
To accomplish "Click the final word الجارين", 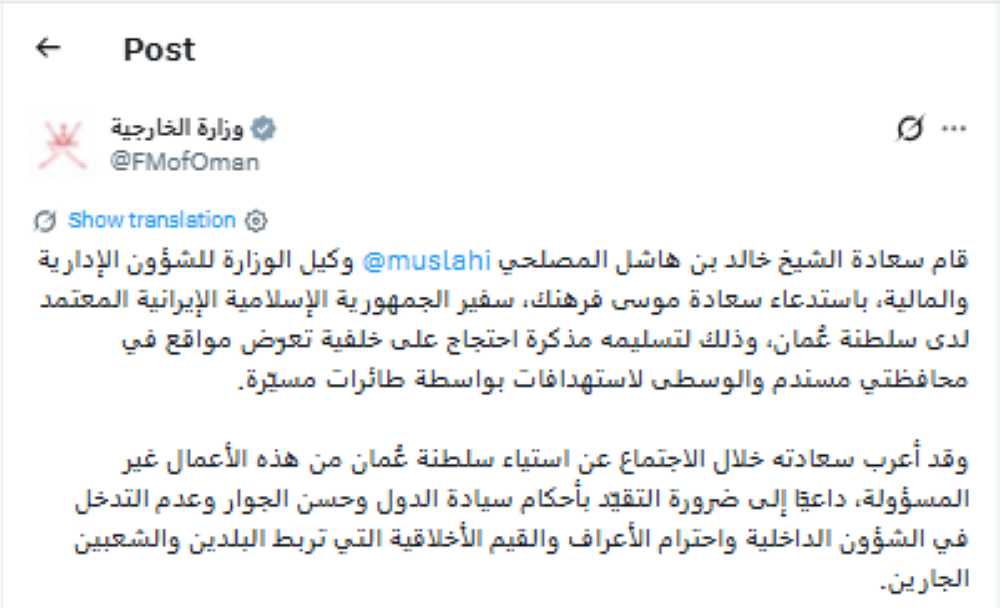I will (925, 579).
